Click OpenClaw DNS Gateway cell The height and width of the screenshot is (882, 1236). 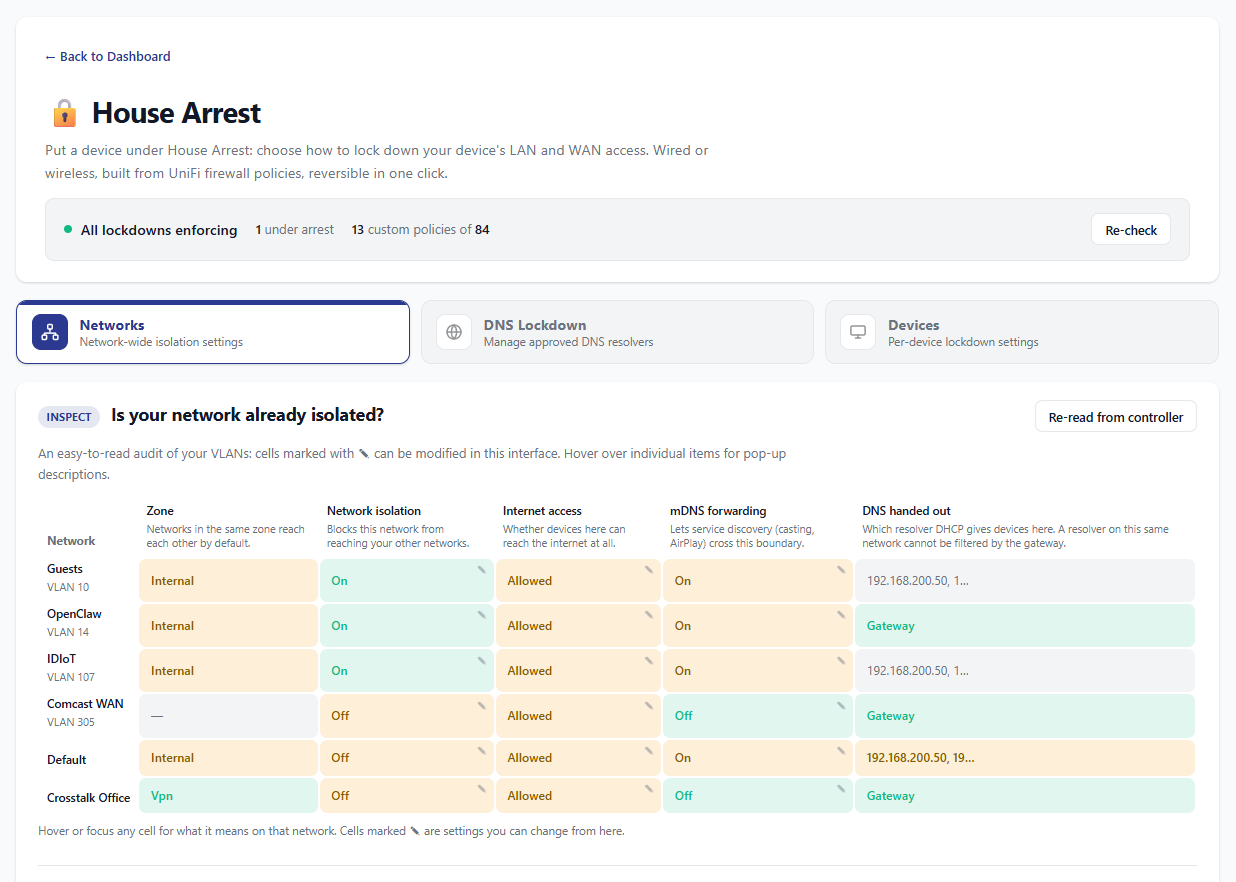(1025, 625)
